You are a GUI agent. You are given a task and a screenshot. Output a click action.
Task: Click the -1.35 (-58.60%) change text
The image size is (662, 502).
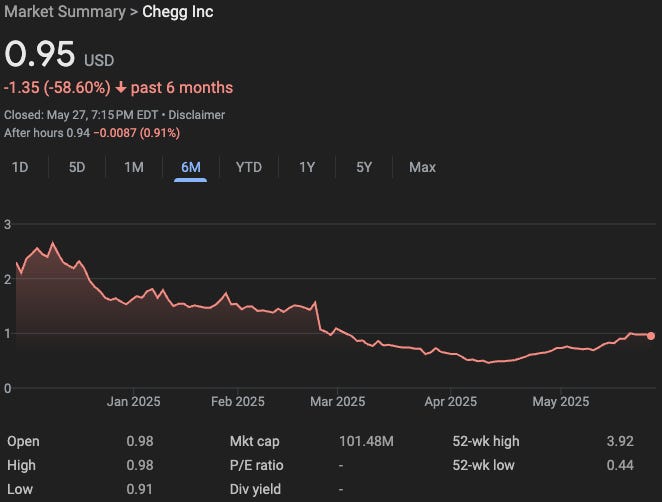coord(57,88)
